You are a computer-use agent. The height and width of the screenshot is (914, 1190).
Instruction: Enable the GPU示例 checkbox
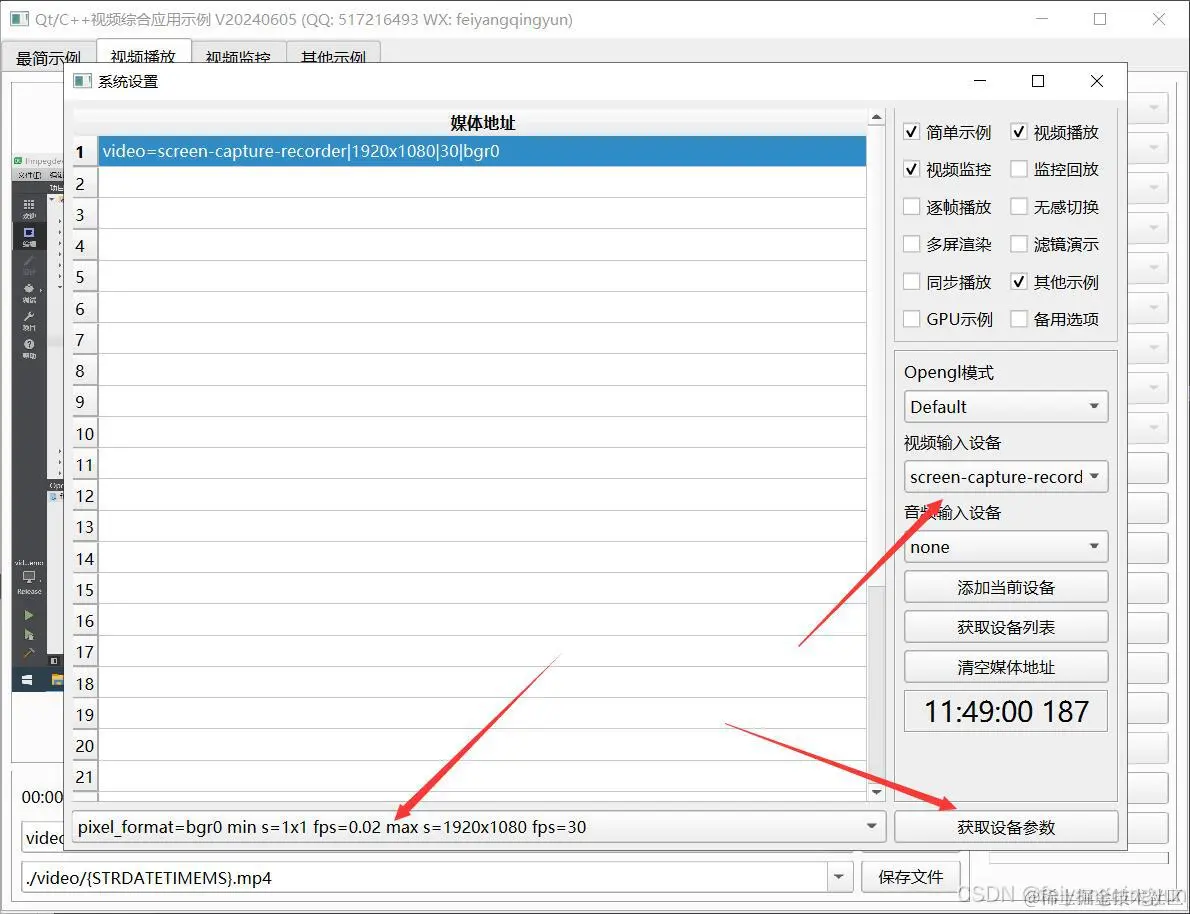tap(911, 319)
